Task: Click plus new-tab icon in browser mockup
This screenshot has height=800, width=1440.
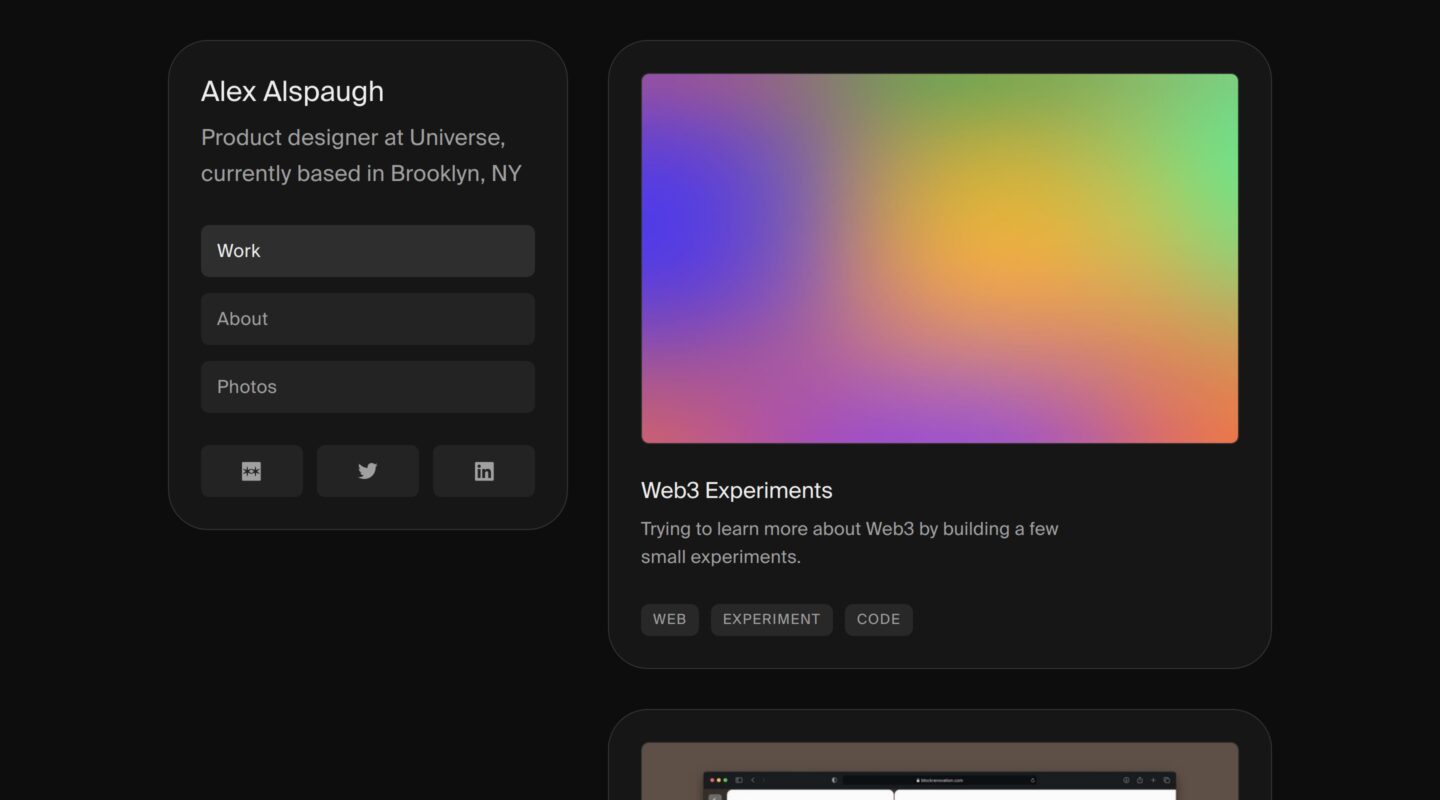Action: click(x=1153, y=780)
